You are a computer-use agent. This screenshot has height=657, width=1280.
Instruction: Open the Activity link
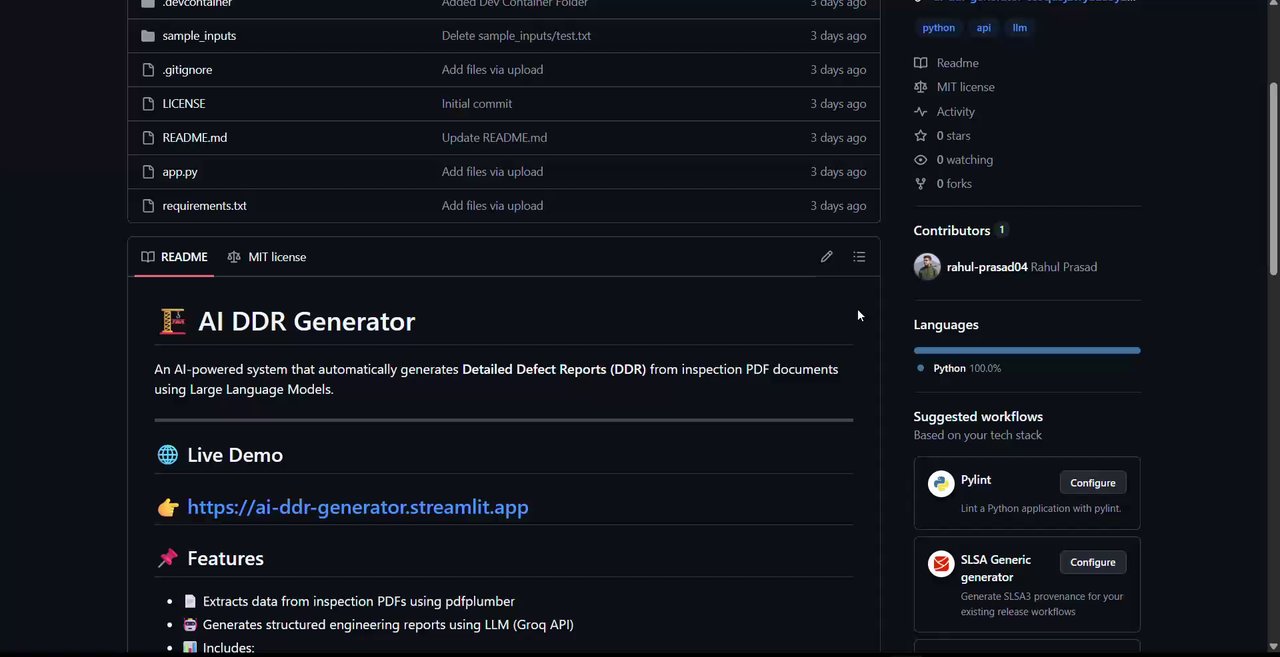pyautogui.click(x=955, y=112)
